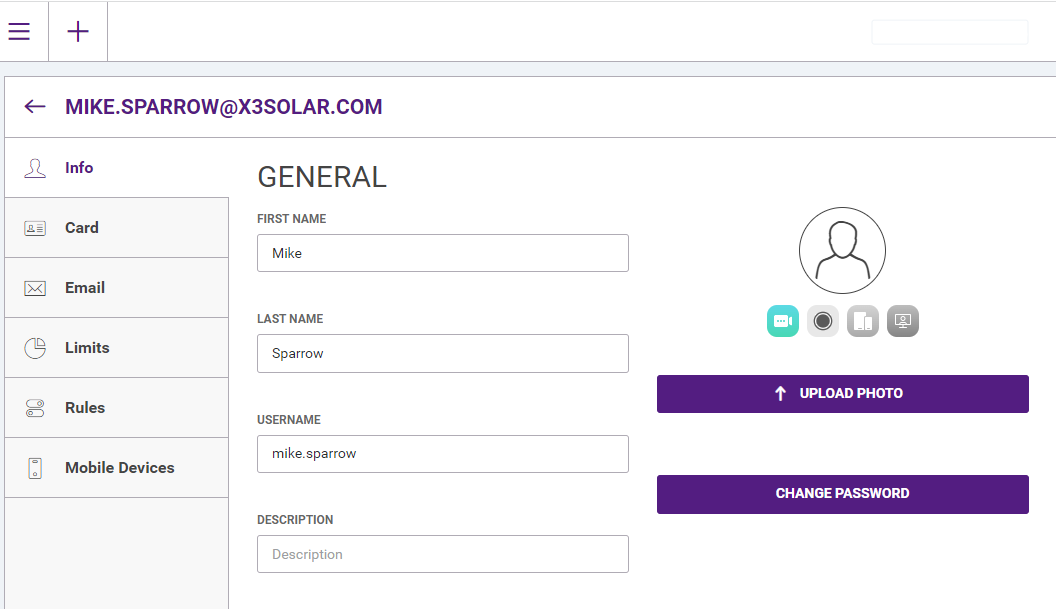Click the desktop monitor icon
This screenshot has height=609, width=1056.
[903, 321]
